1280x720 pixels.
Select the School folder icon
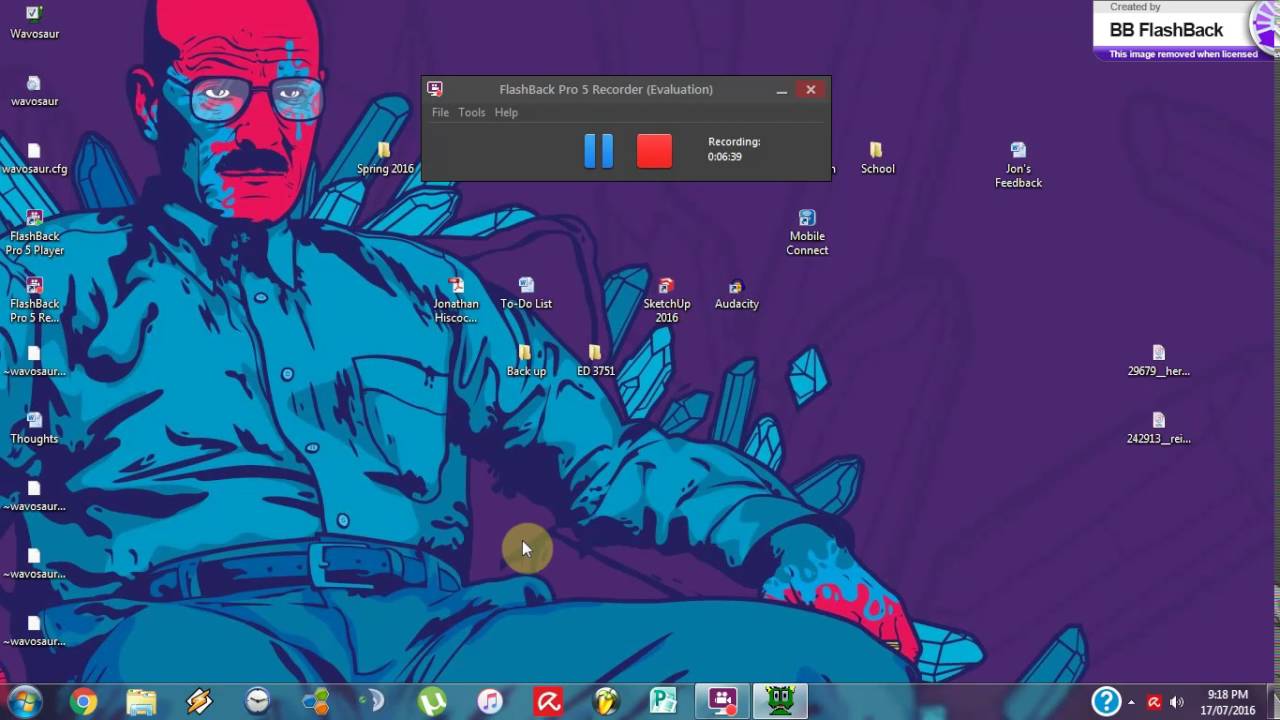click(x=877, y=158)
